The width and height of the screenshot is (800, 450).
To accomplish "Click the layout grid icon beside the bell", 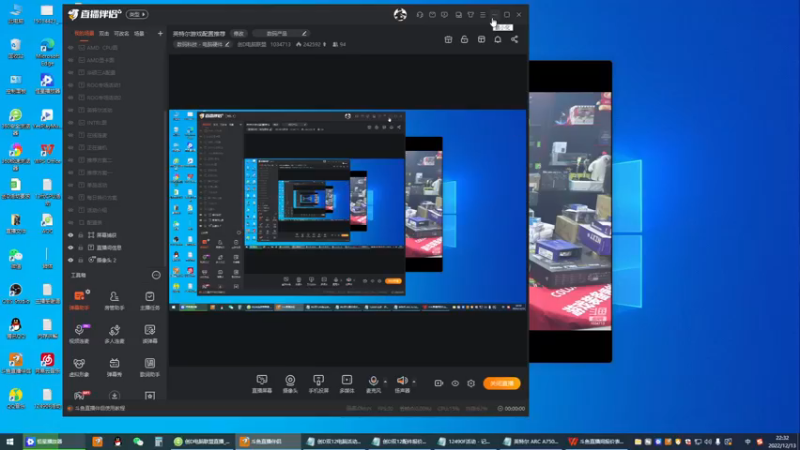I will tap(481, 39).
